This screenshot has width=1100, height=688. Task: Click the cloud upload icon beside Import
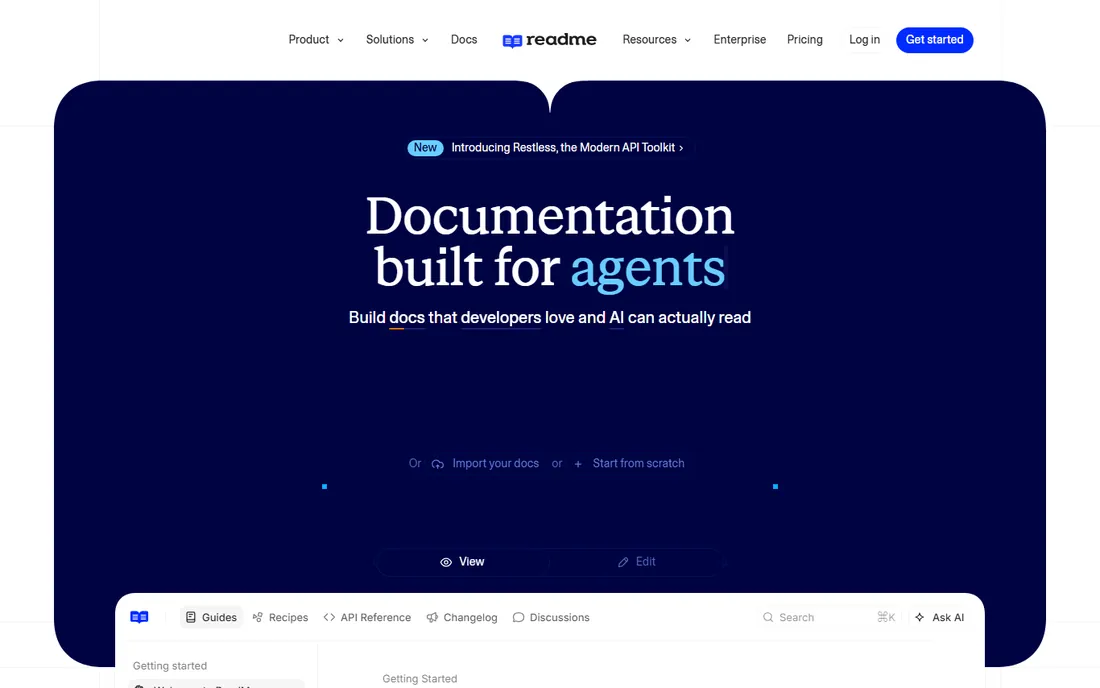point(438,464)
